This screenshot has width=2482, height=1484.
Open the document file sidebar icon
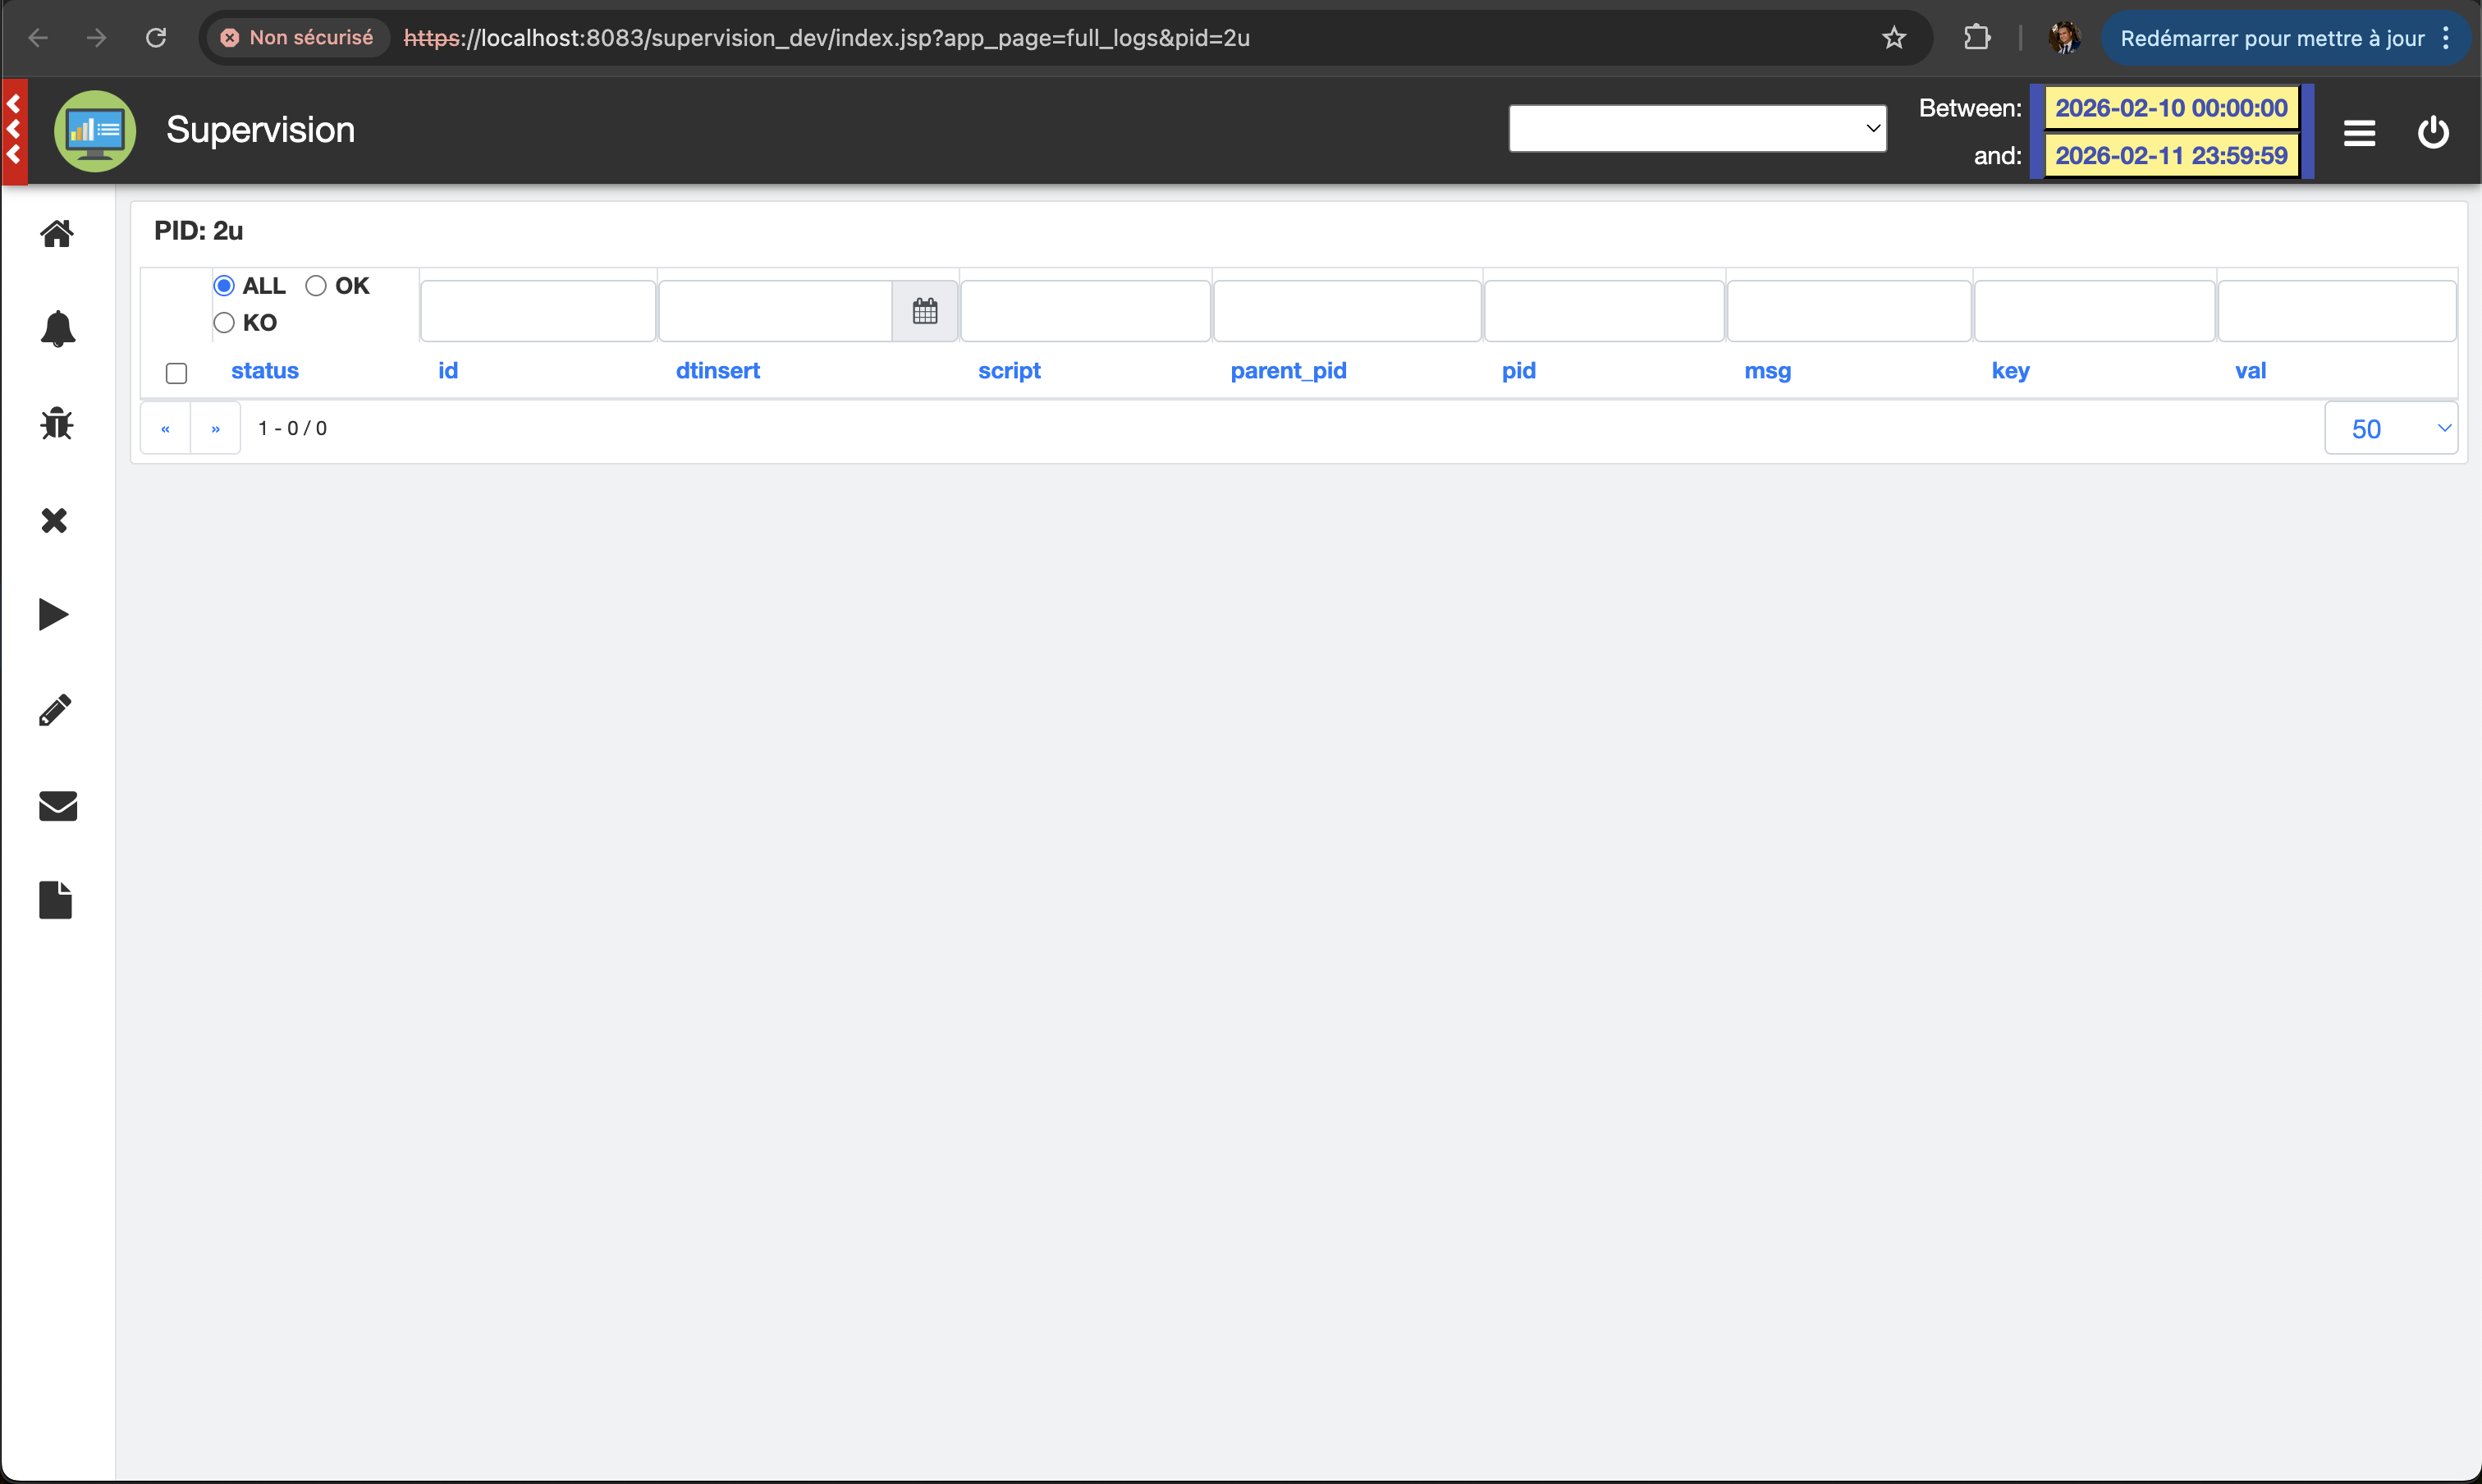pos(55,900)
